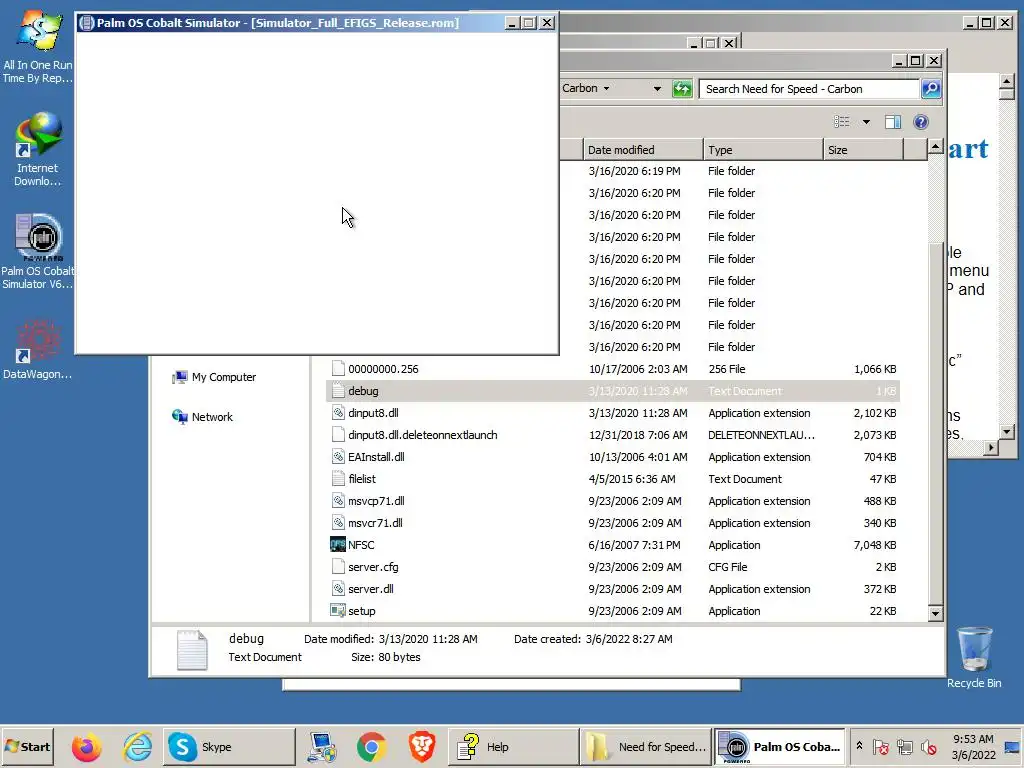Click the red flag action center tray icon

(880, 746)
